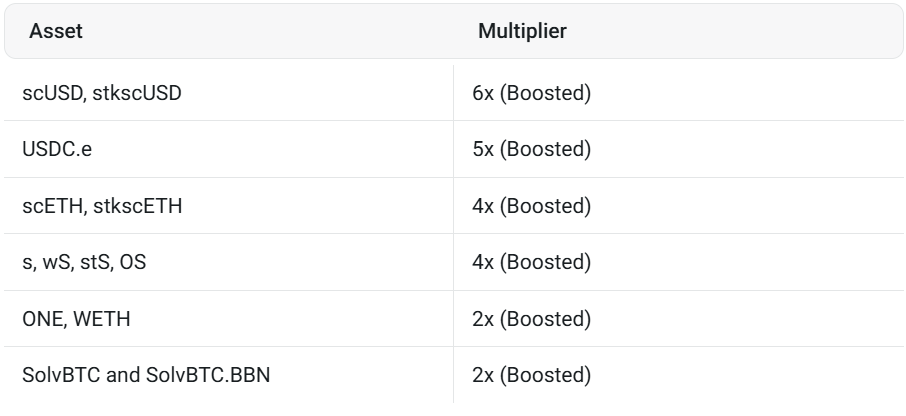Click the multiplier for scETH, stkscETH row
Image resolution: width=906 pixels, height=416 pixels.
click(531, 206)
